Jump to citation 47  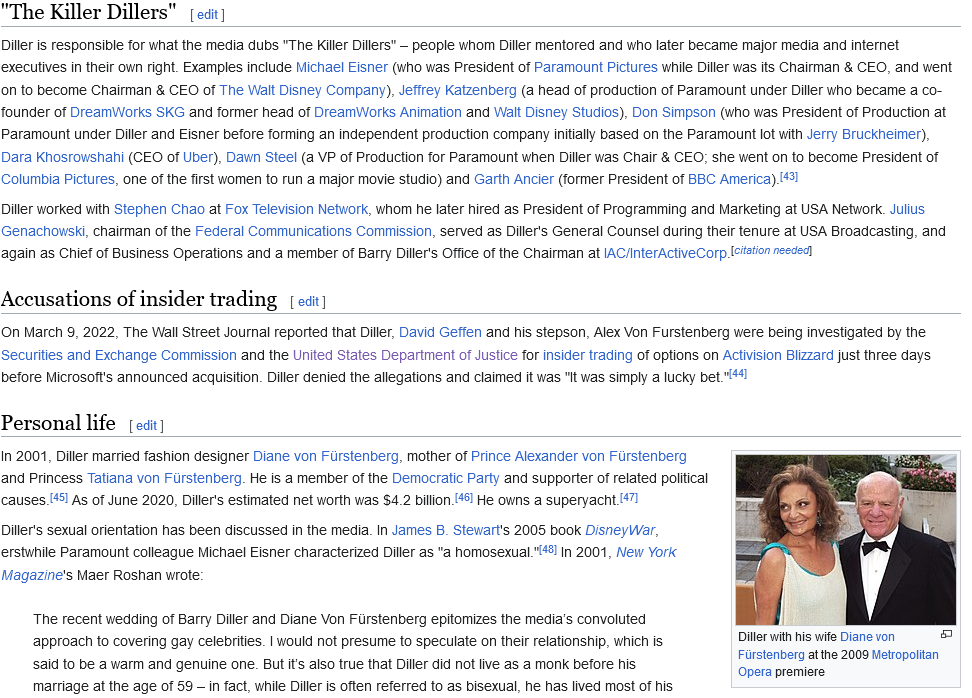point(629,498)
